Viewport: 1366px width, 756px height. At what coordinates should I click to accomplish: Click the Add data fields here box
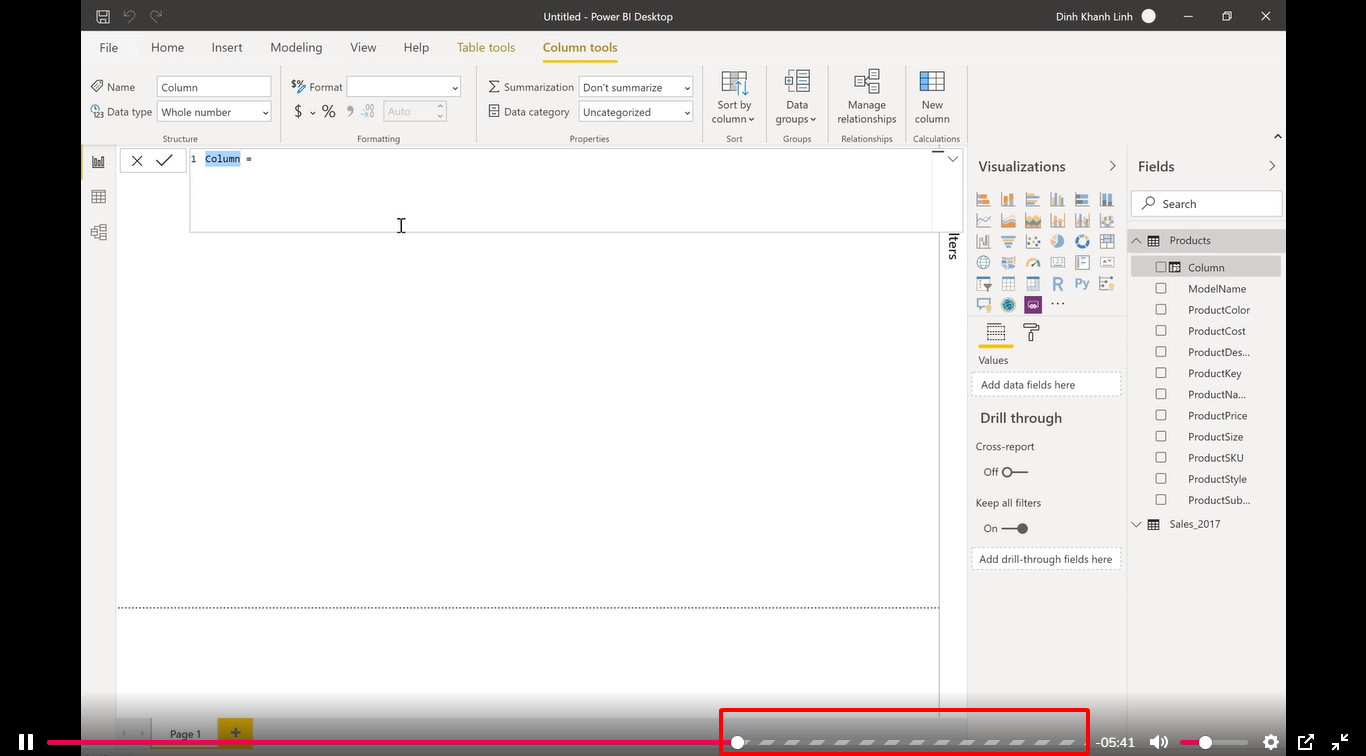point(1046,385)
